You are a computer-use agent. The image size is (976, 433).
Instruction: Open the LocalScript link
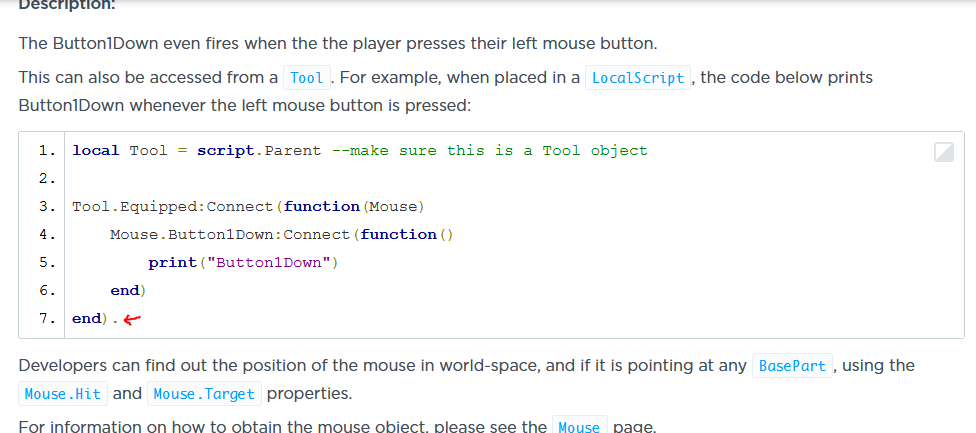tap(638, 78)
